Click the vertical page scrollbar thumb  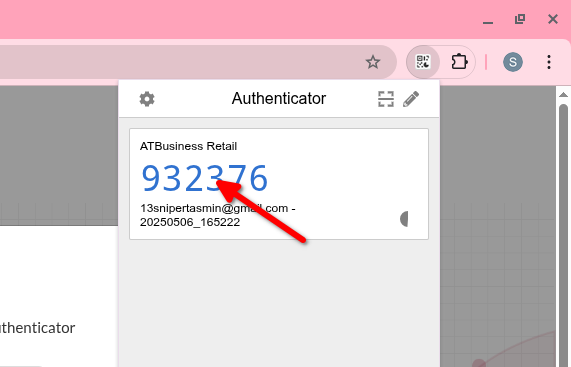click(x=563, y=235)
